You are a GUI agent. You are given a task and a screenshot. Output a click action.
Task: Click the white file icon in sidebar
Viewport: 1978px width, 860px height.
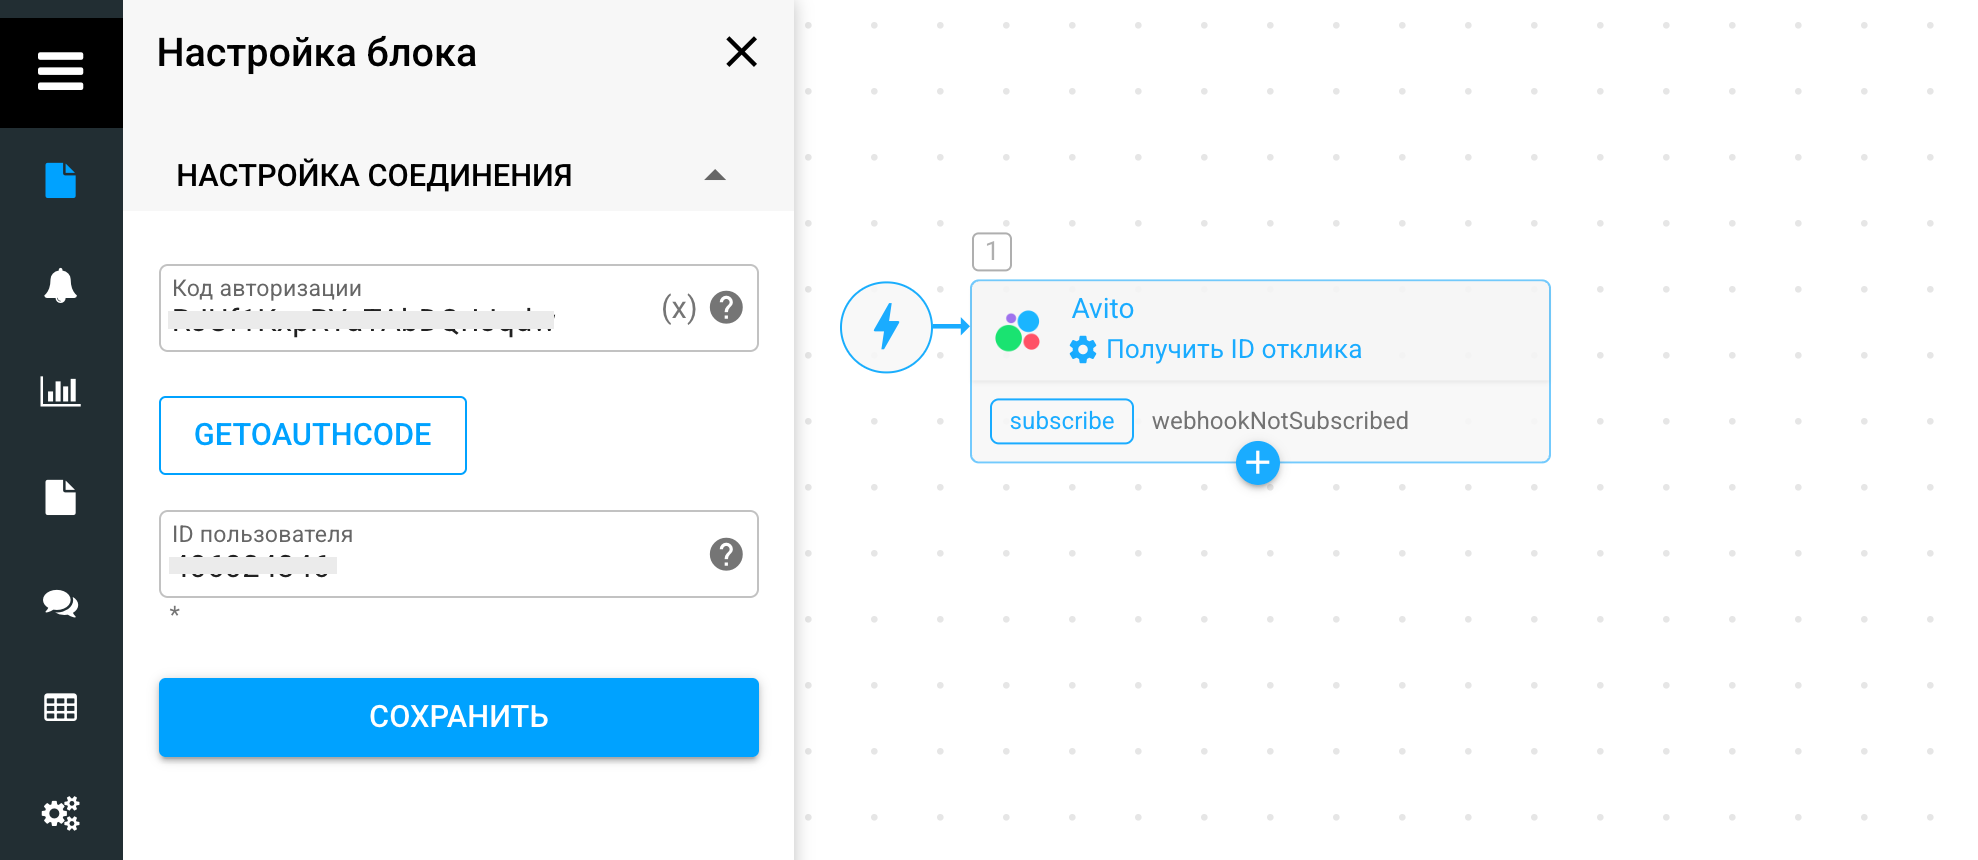click(60, 497)
